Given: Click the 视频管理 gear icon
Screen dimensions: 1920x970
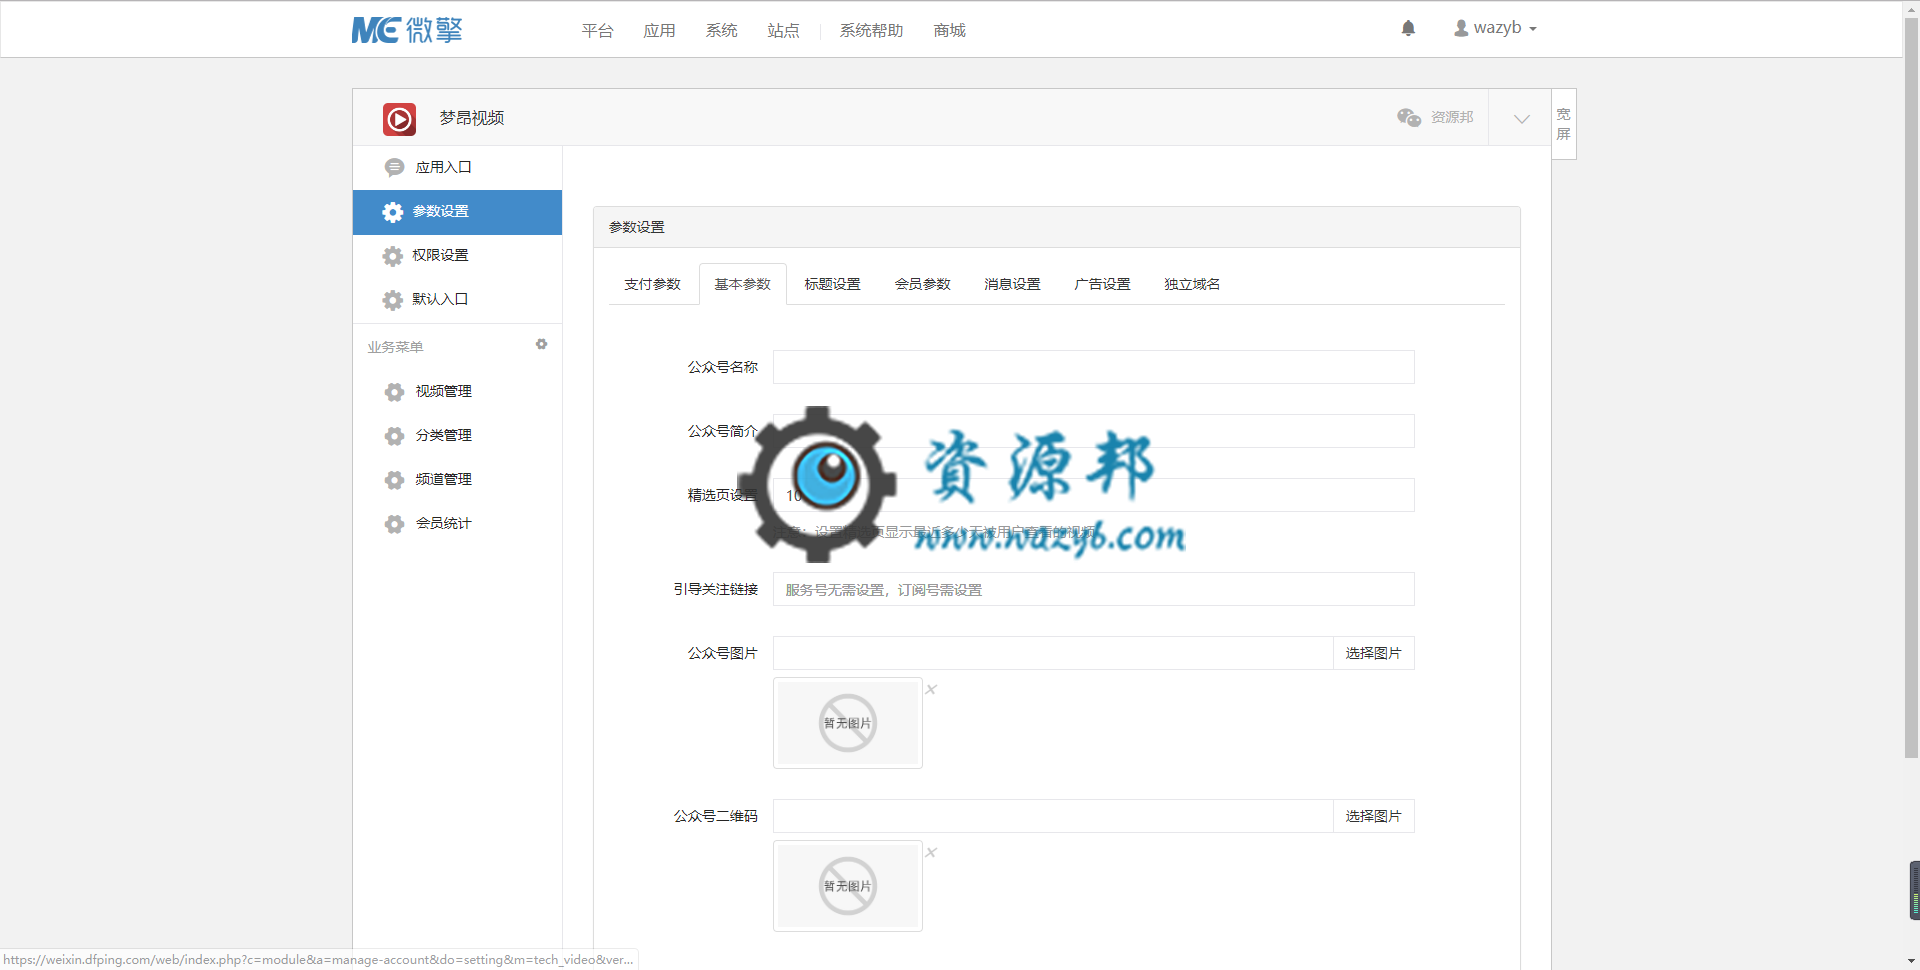Looking at the screenshot, I should coord(394,392).
